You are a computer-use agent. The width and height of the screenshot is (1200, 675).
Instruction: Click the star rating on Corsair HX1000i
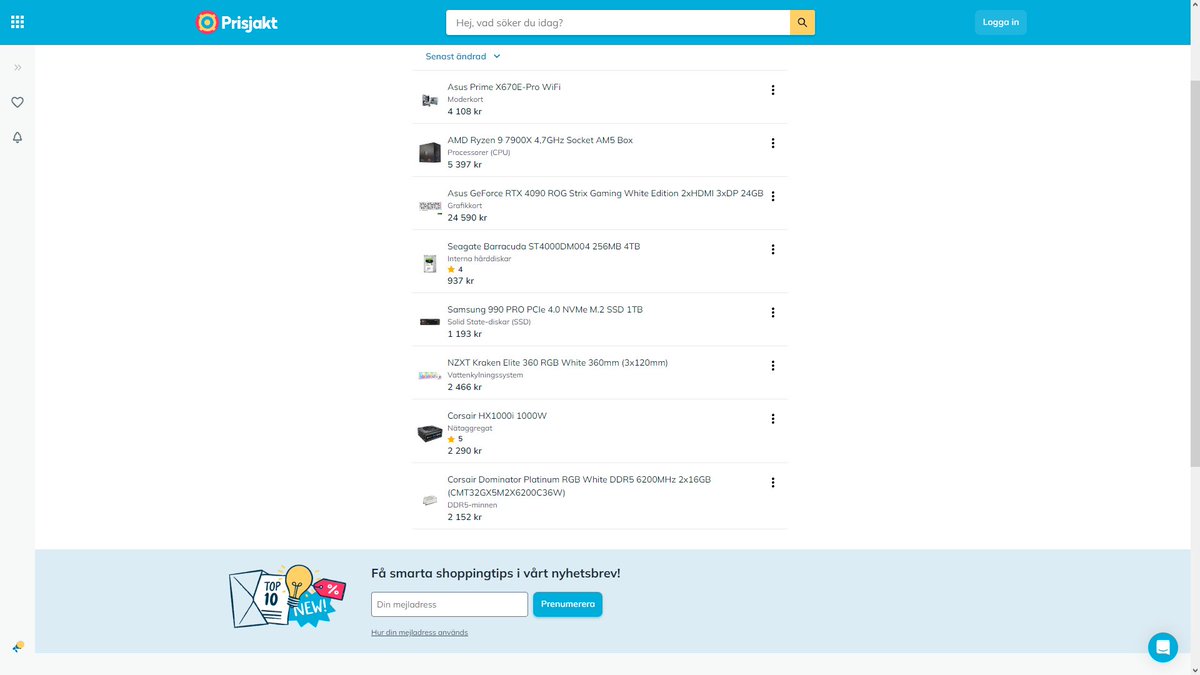point(455,439)
